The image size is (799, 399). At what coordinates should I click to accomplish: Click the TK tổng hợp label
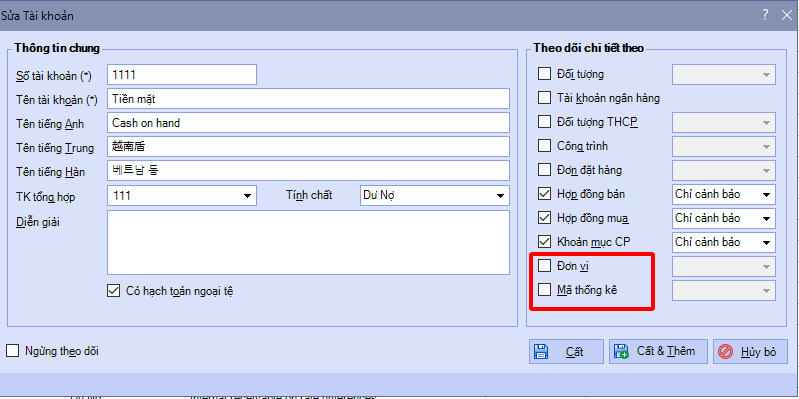[x=45, y=197]
